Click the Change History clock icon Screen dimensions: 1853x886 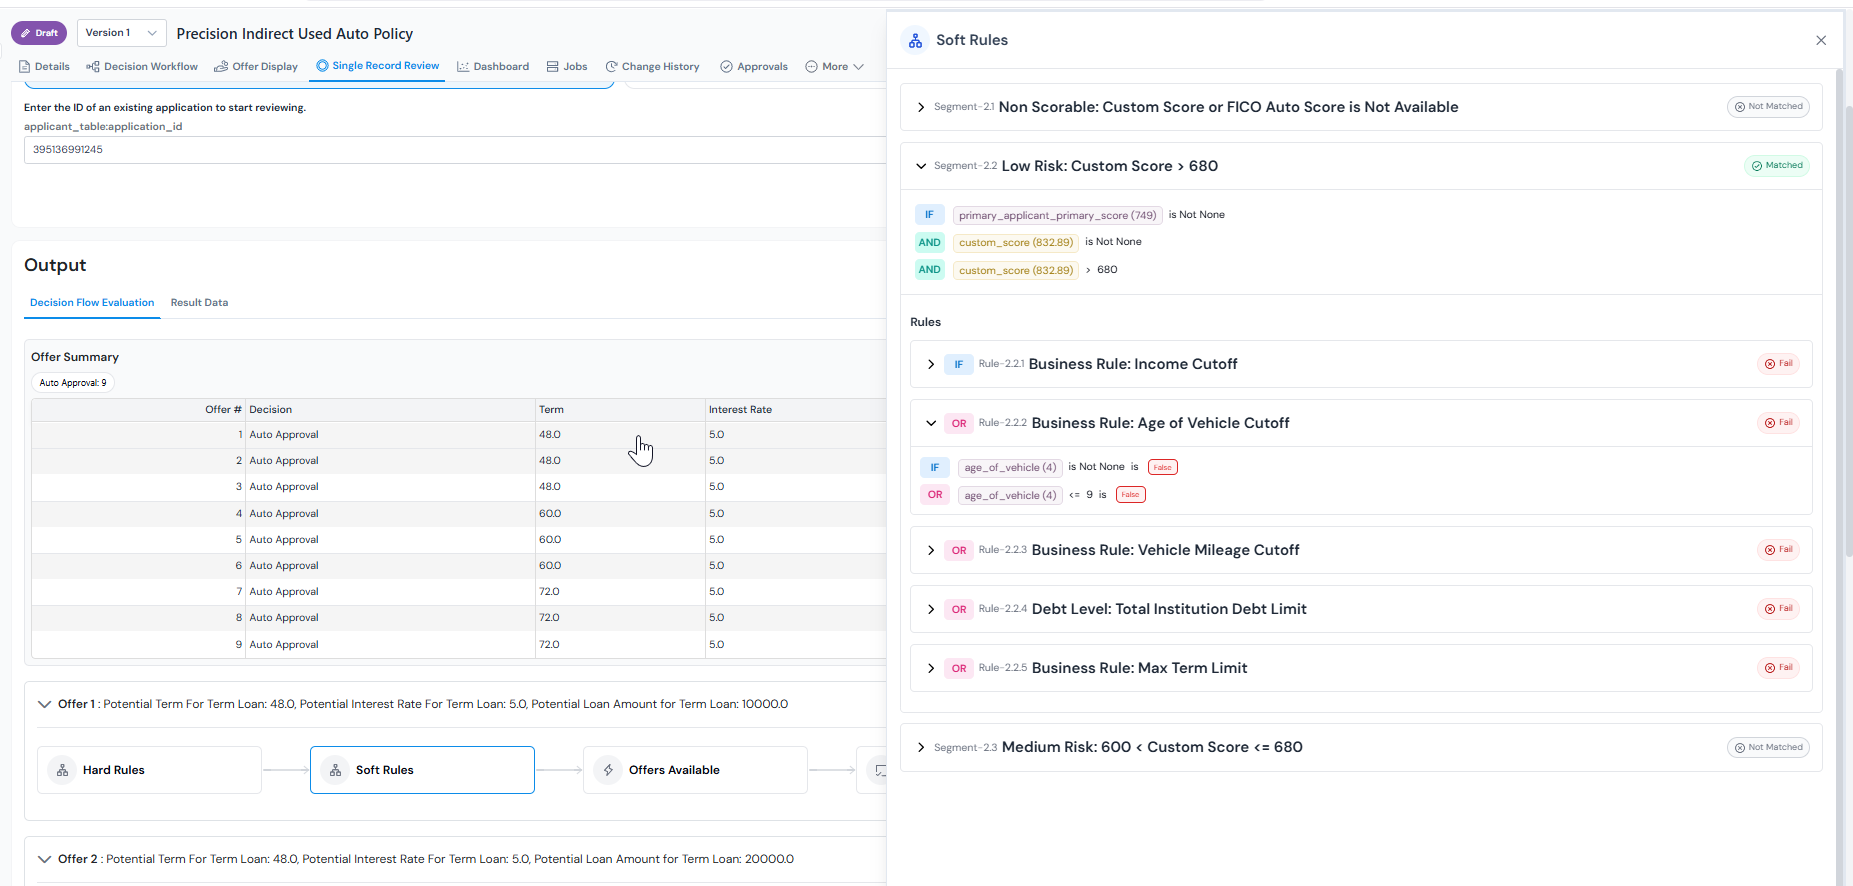point(611,67)
